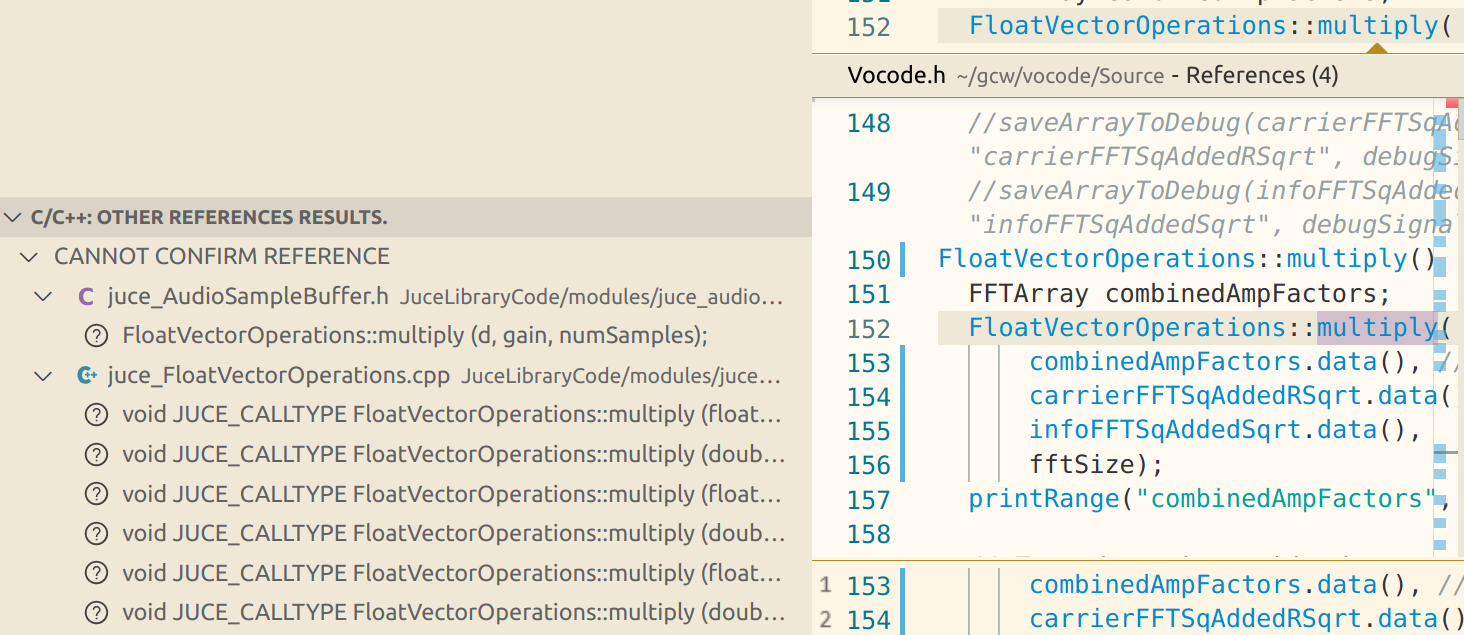Click combinedAmpFactors.data() on peek line 153
The height and width of the screenshot is (635, 1464).
tap(1227, 362)
